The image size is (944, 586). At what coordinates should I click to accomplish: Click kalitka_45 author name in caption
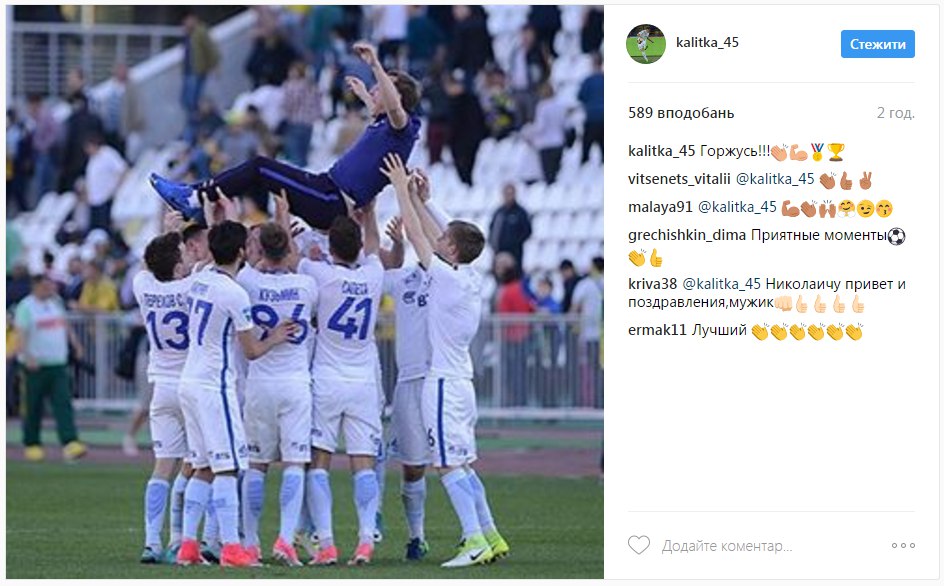(662, 151)
